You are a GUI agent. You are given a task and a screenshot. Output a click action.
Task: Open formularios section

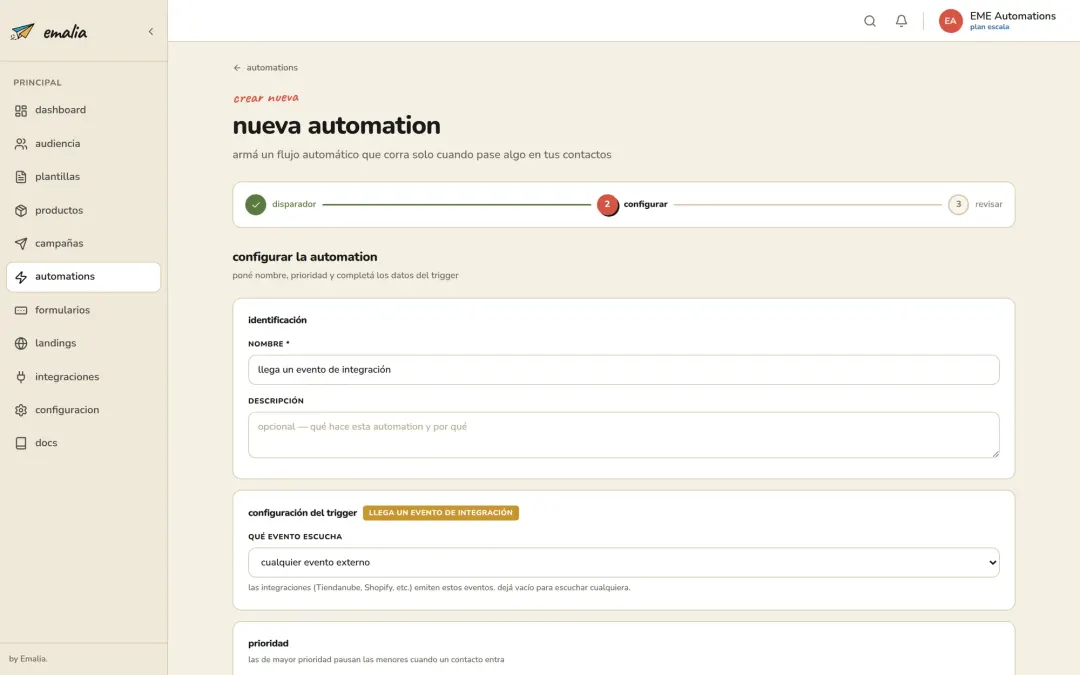coord(83,310)
